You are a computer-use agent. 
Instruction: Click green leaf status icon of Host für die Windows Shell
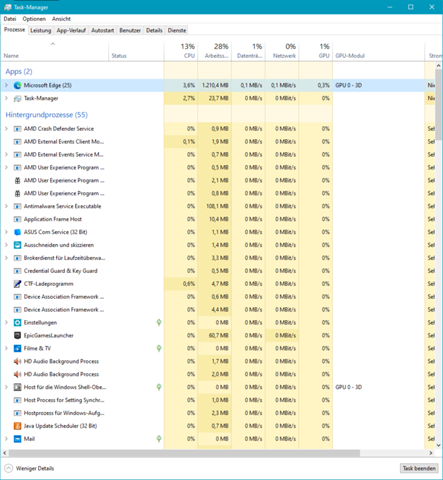click(x=159, y=387)
